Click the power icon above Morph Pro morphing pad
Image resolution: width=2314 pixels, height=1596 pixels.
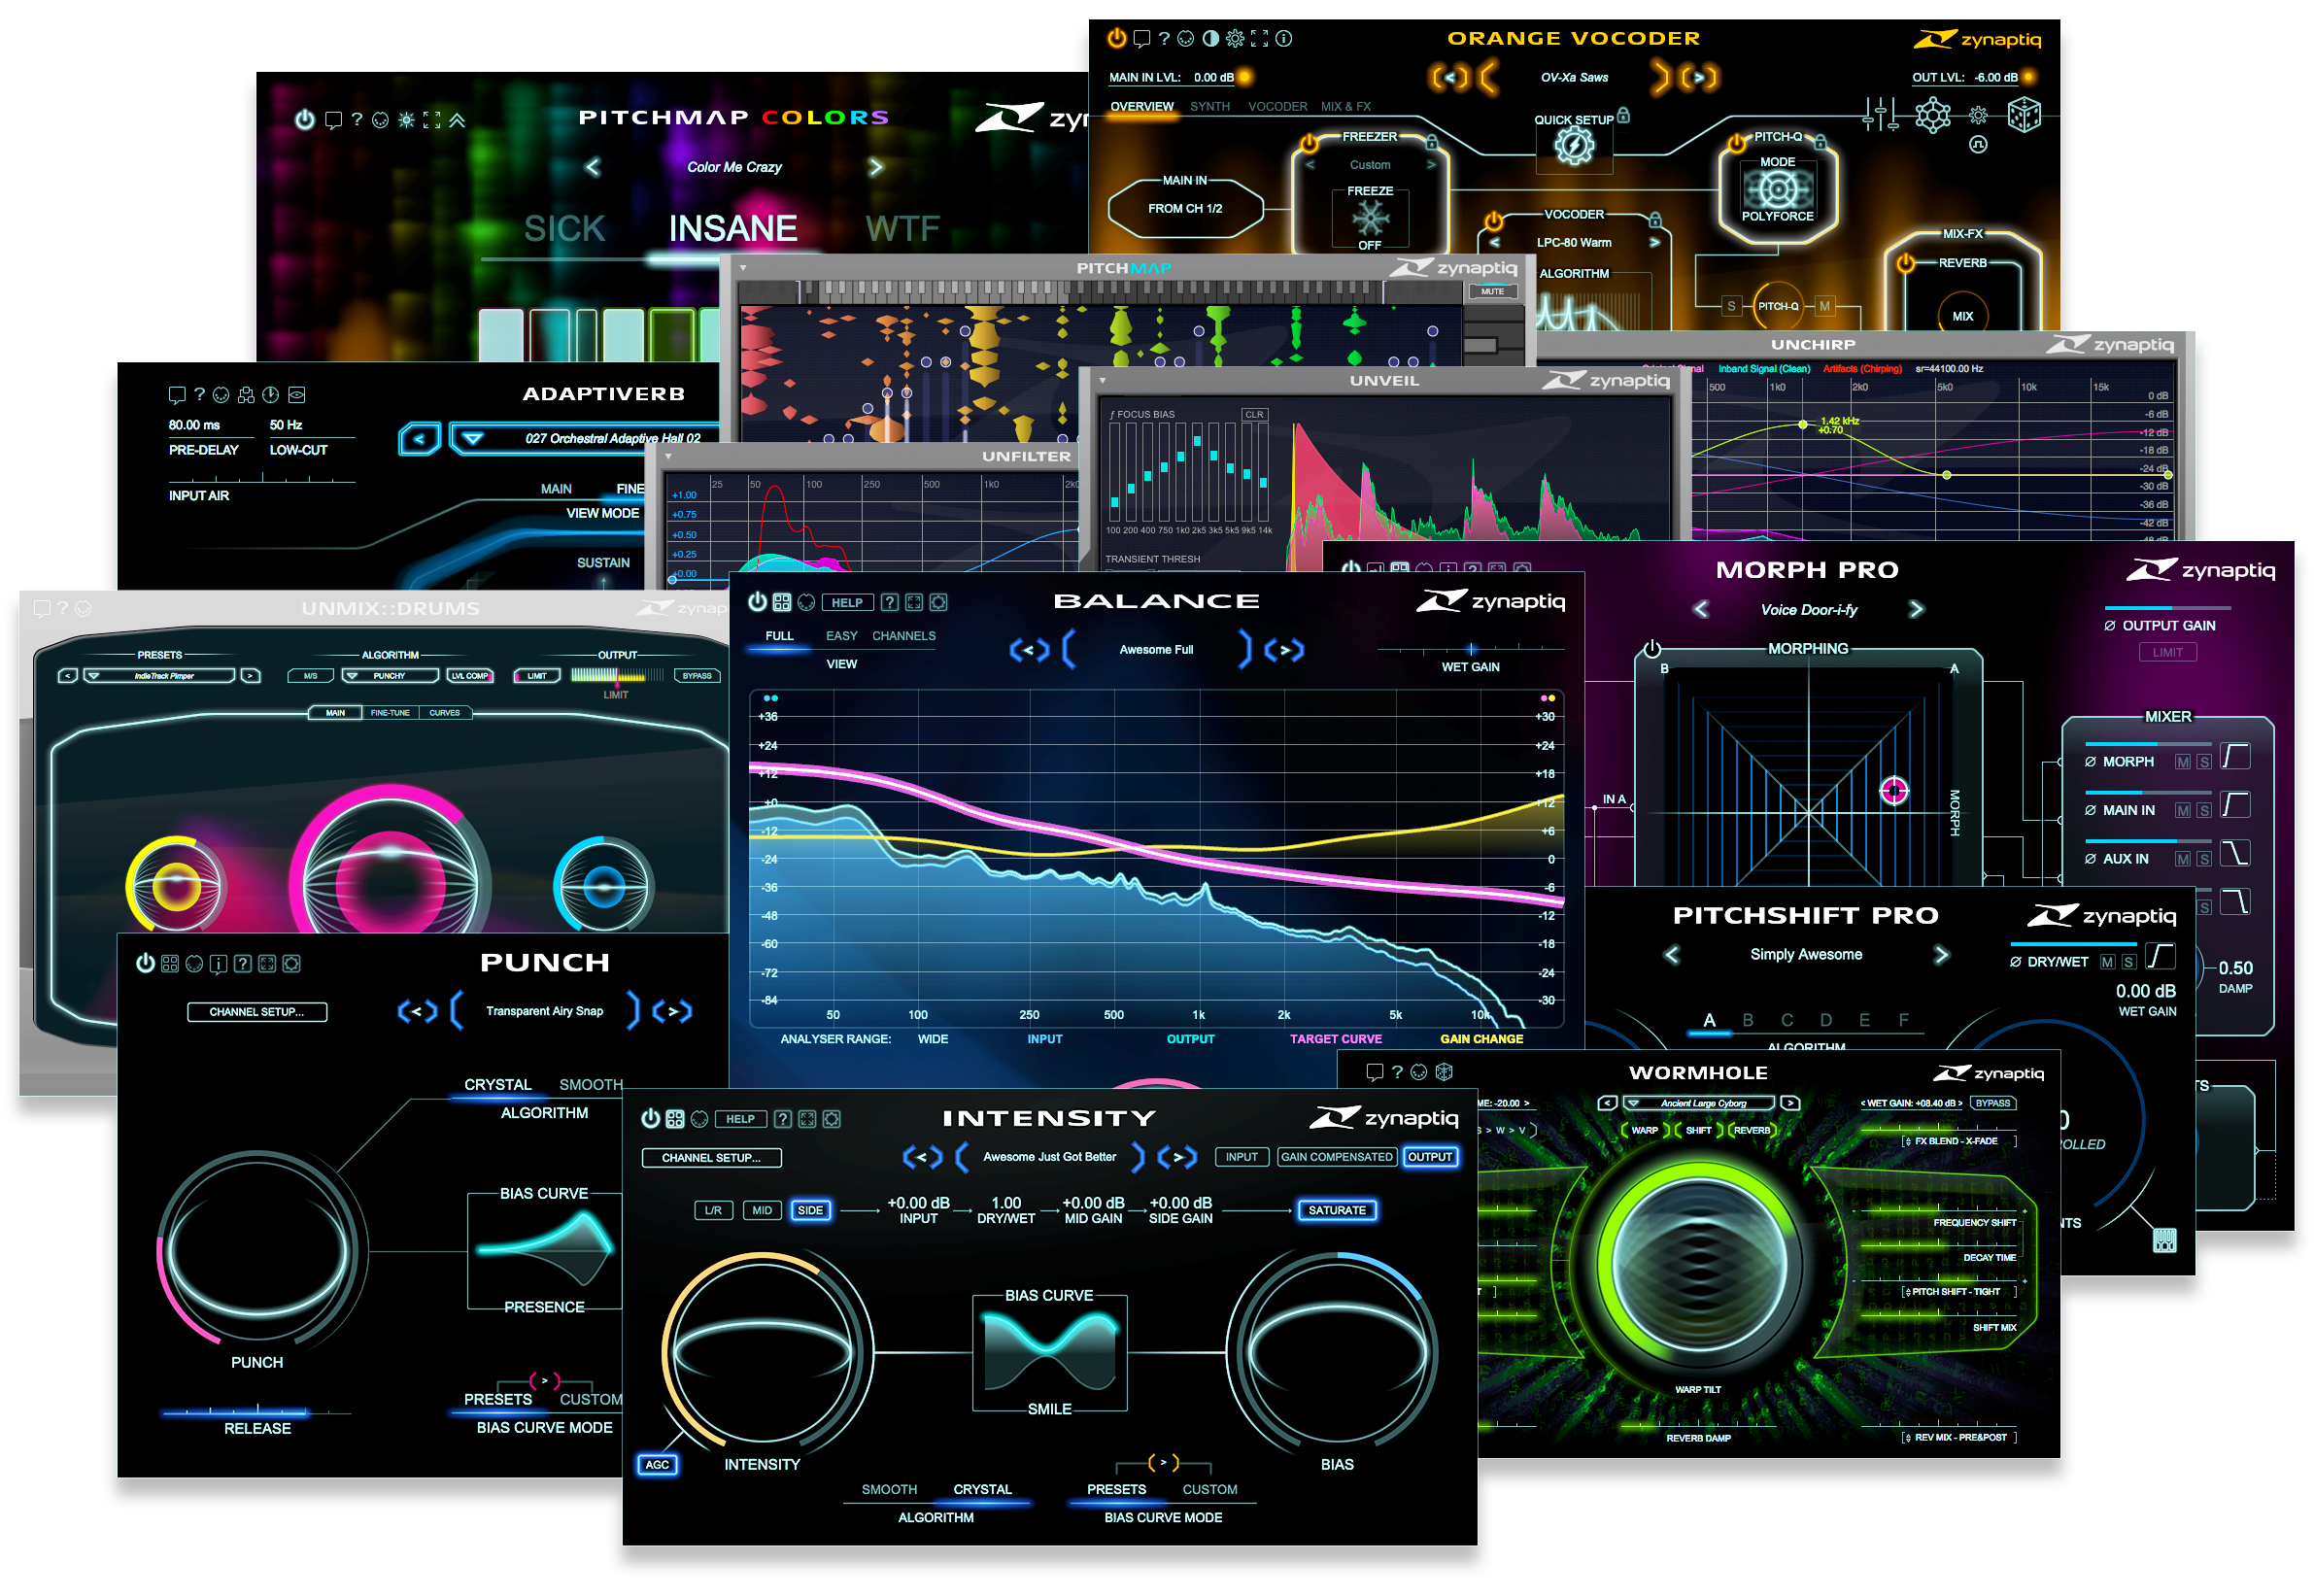pyautogui.click(x=1651, y=648)
